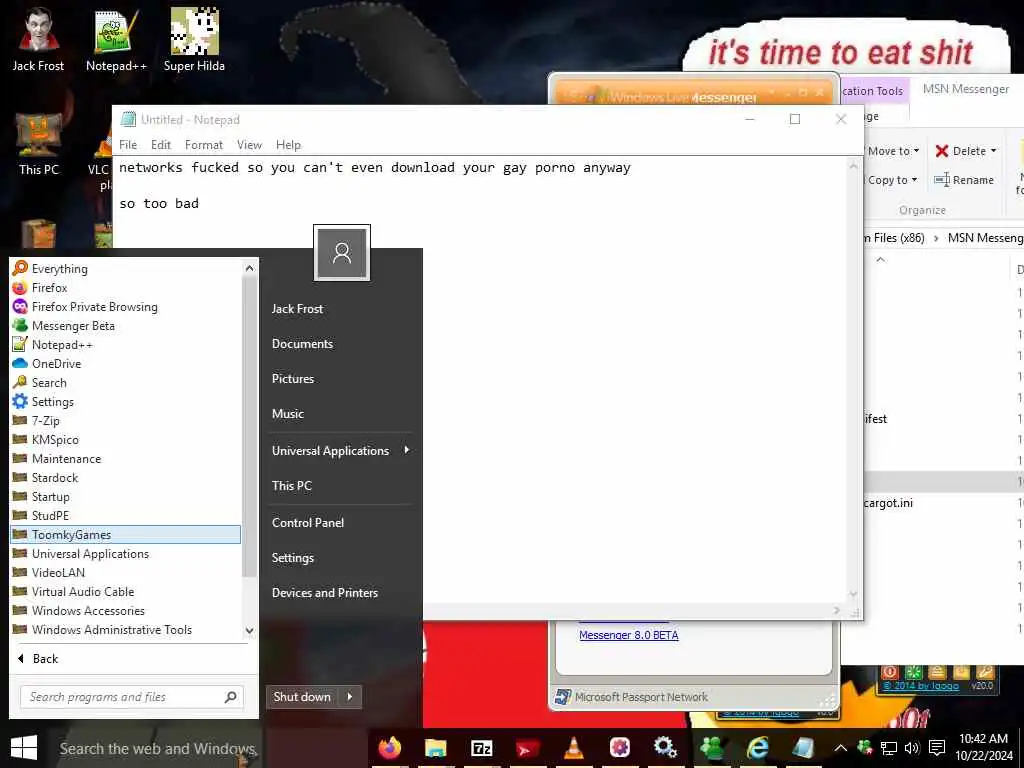Click the search magnifier in Start search box

tap(231, 697)
